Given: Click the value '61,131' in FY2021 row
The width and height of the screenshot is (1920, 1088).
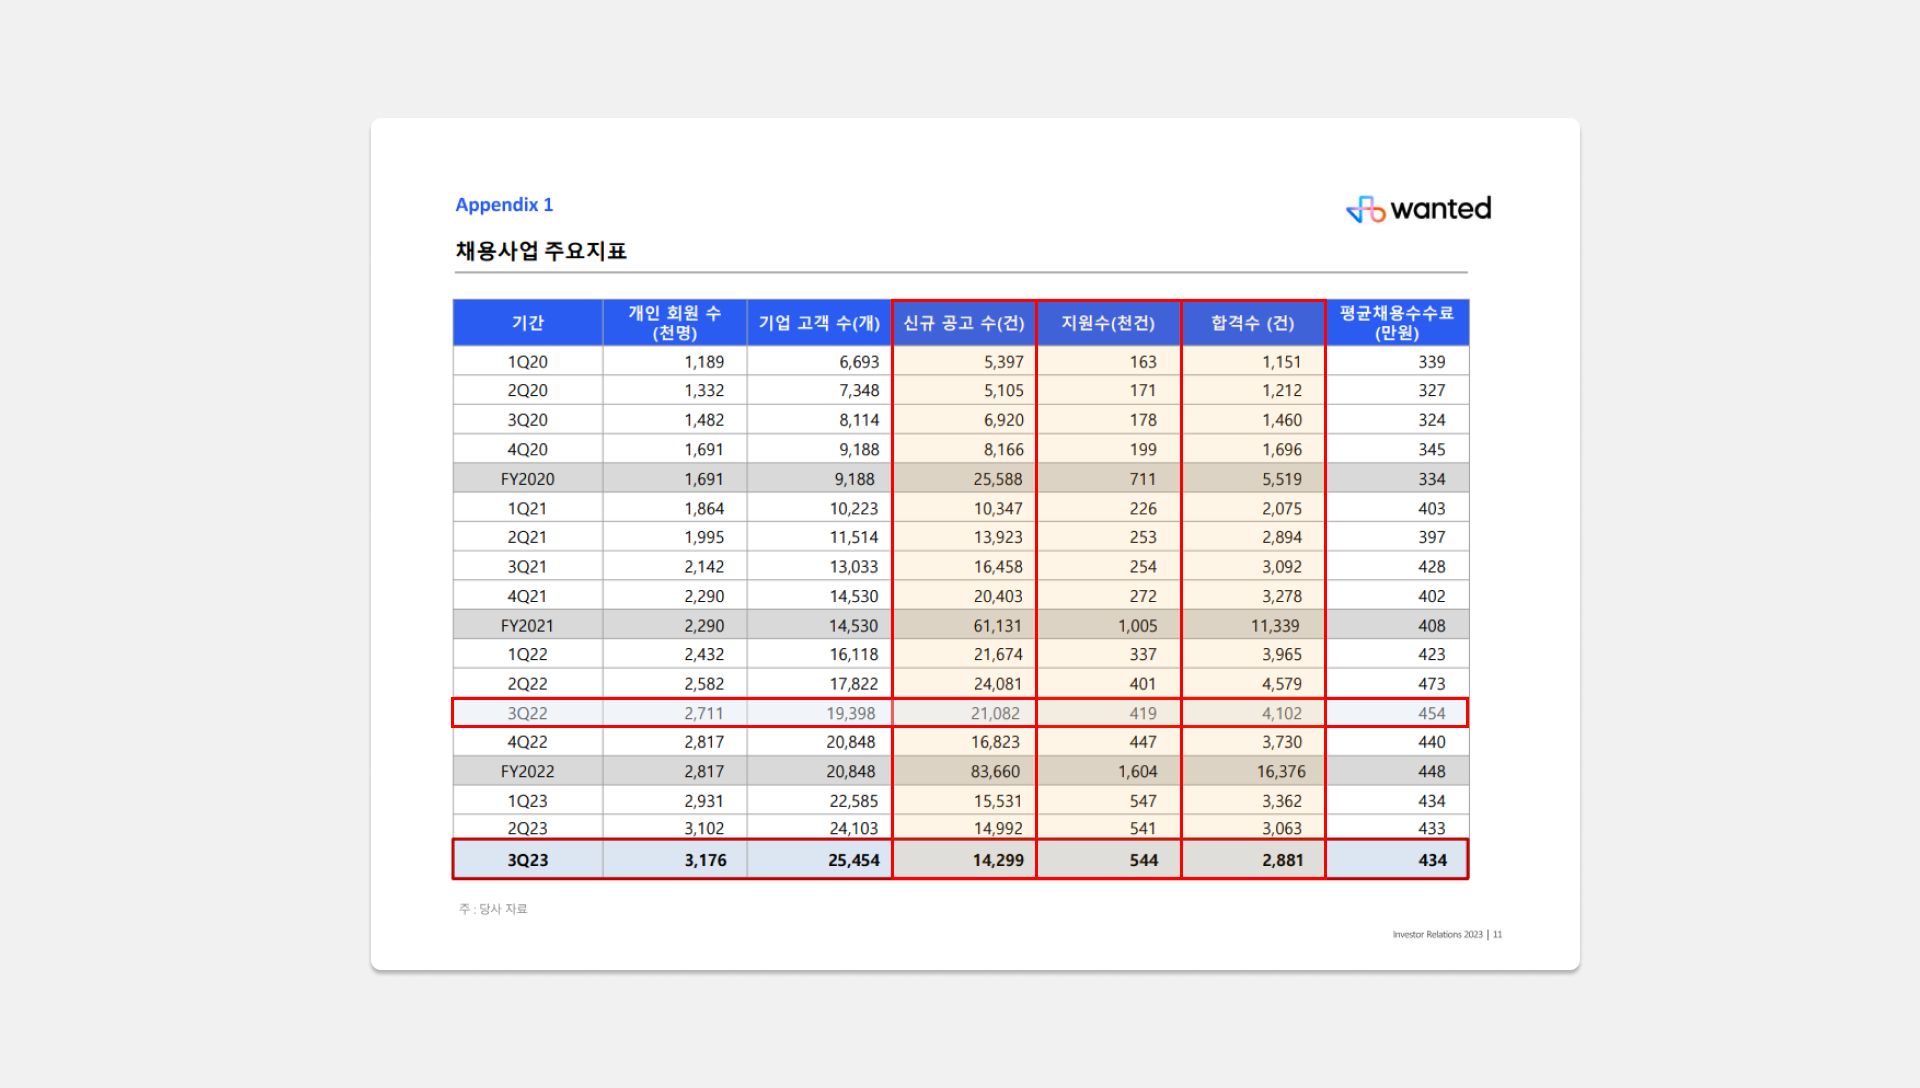Looking at the screenshot, I should tap(998, 626).
